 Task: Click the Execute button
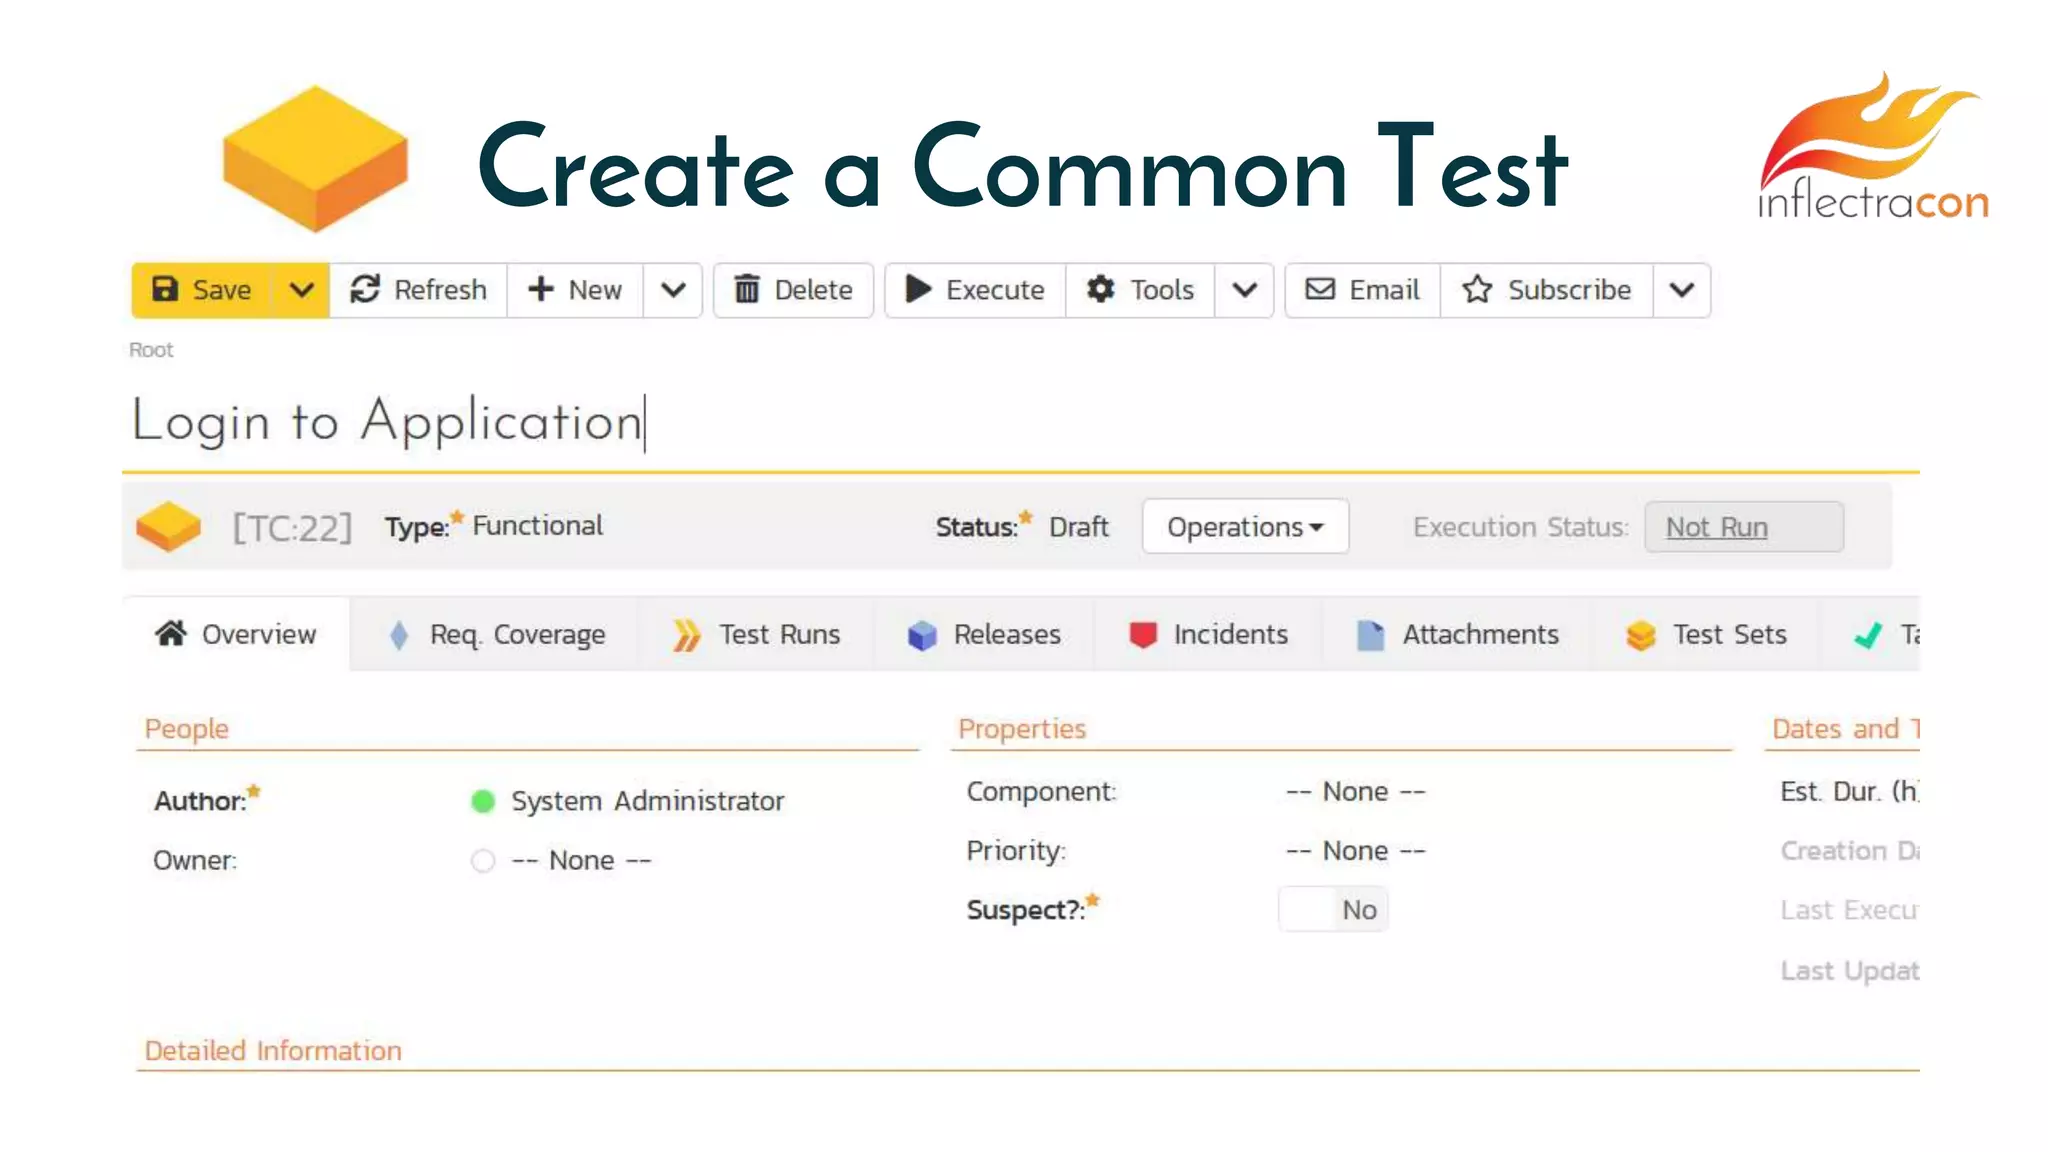(976, 291)
